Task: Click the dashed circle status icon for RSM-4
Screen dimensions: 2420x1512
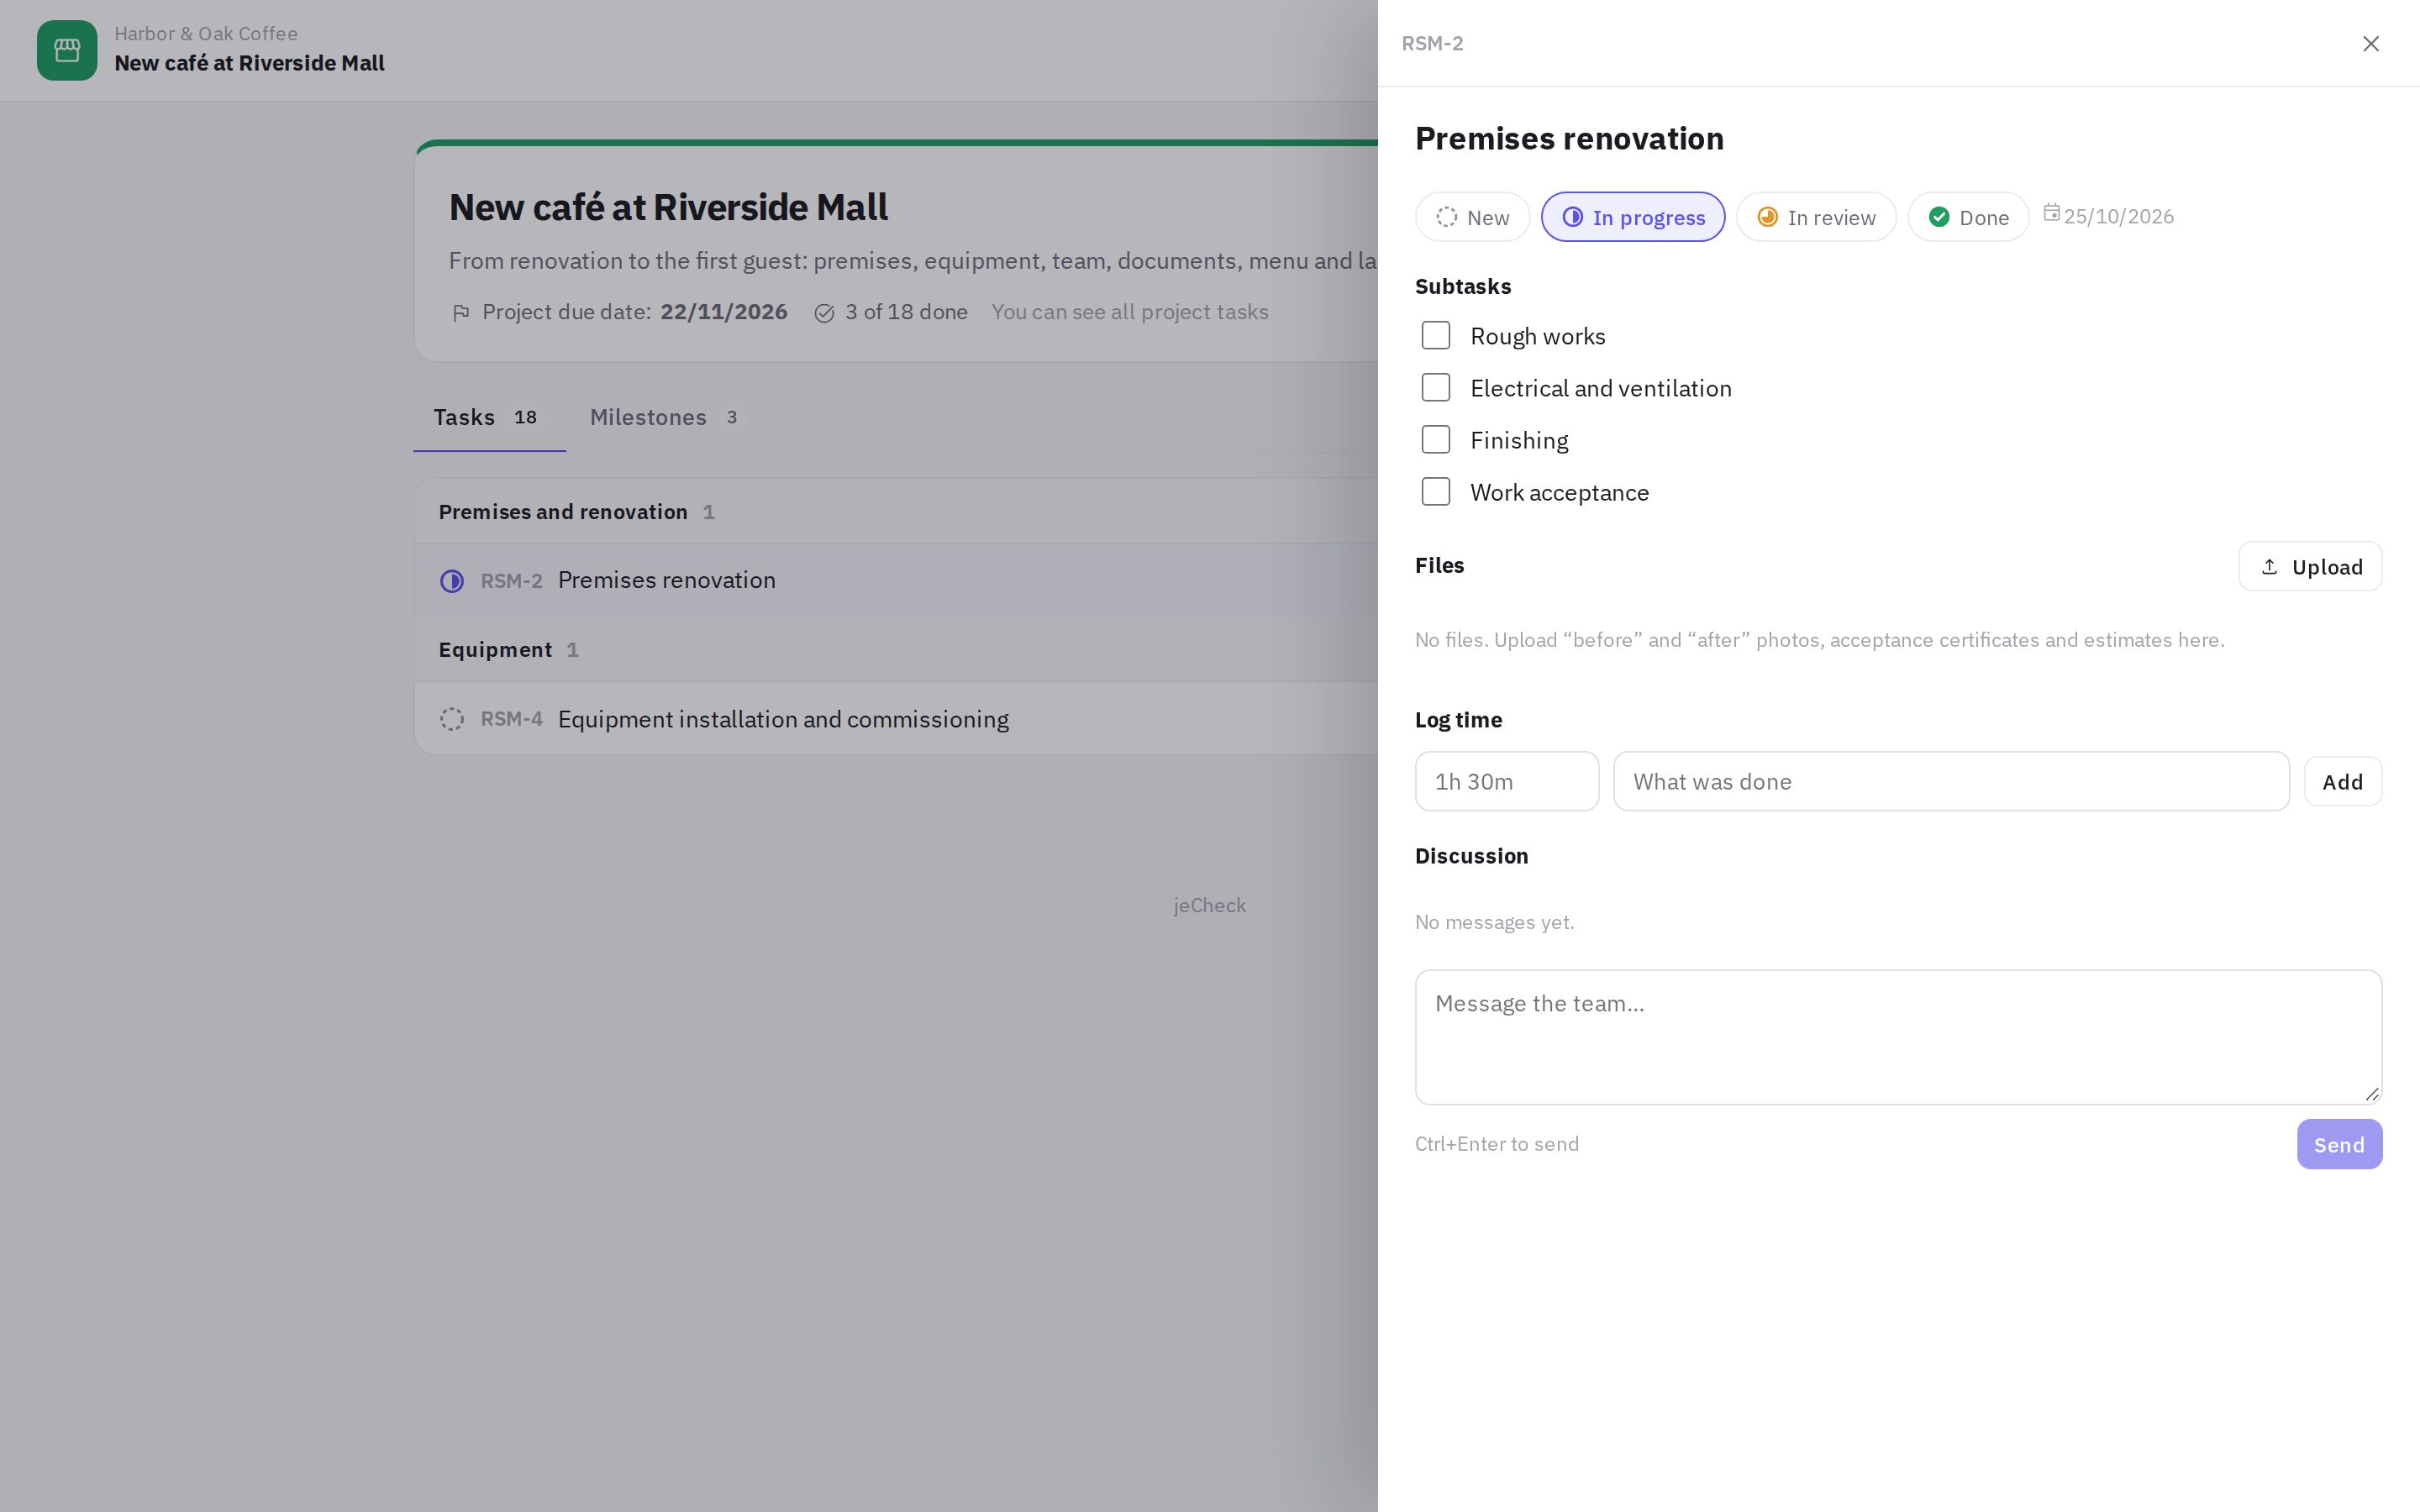Action: click(x=452, y=719)
